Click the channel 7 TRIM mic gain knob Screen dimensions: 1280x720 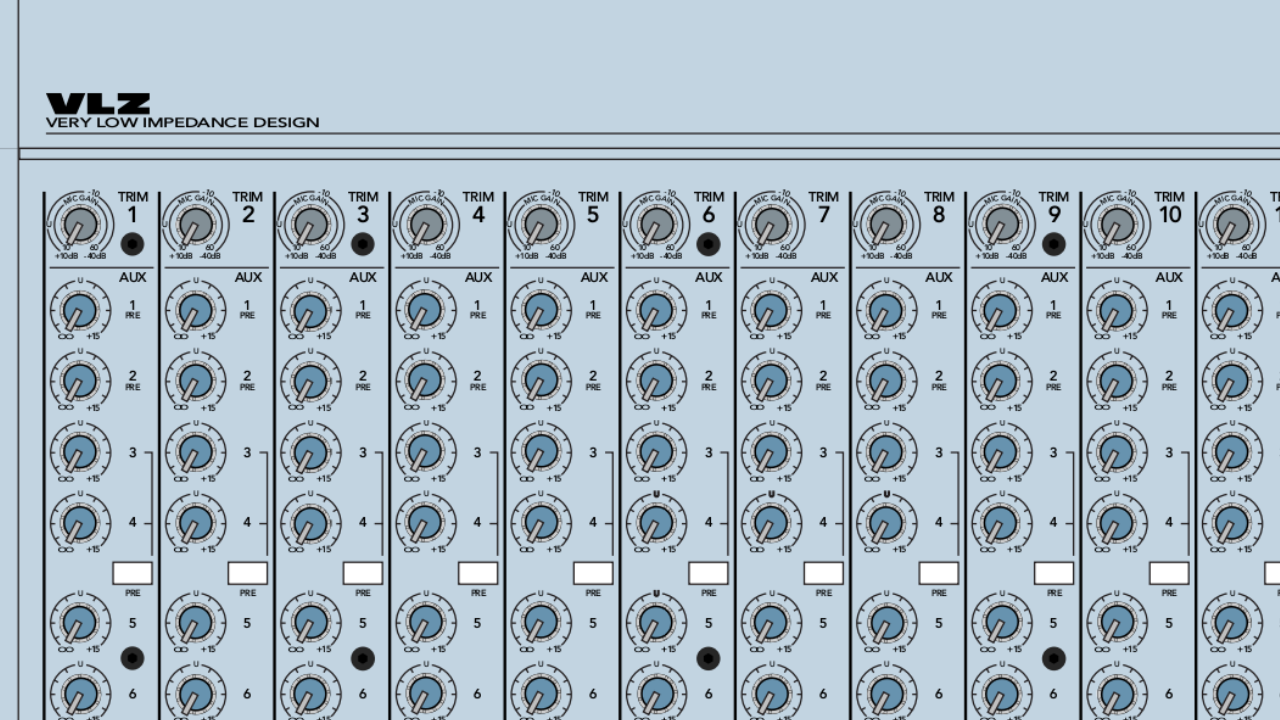(771, 223)
